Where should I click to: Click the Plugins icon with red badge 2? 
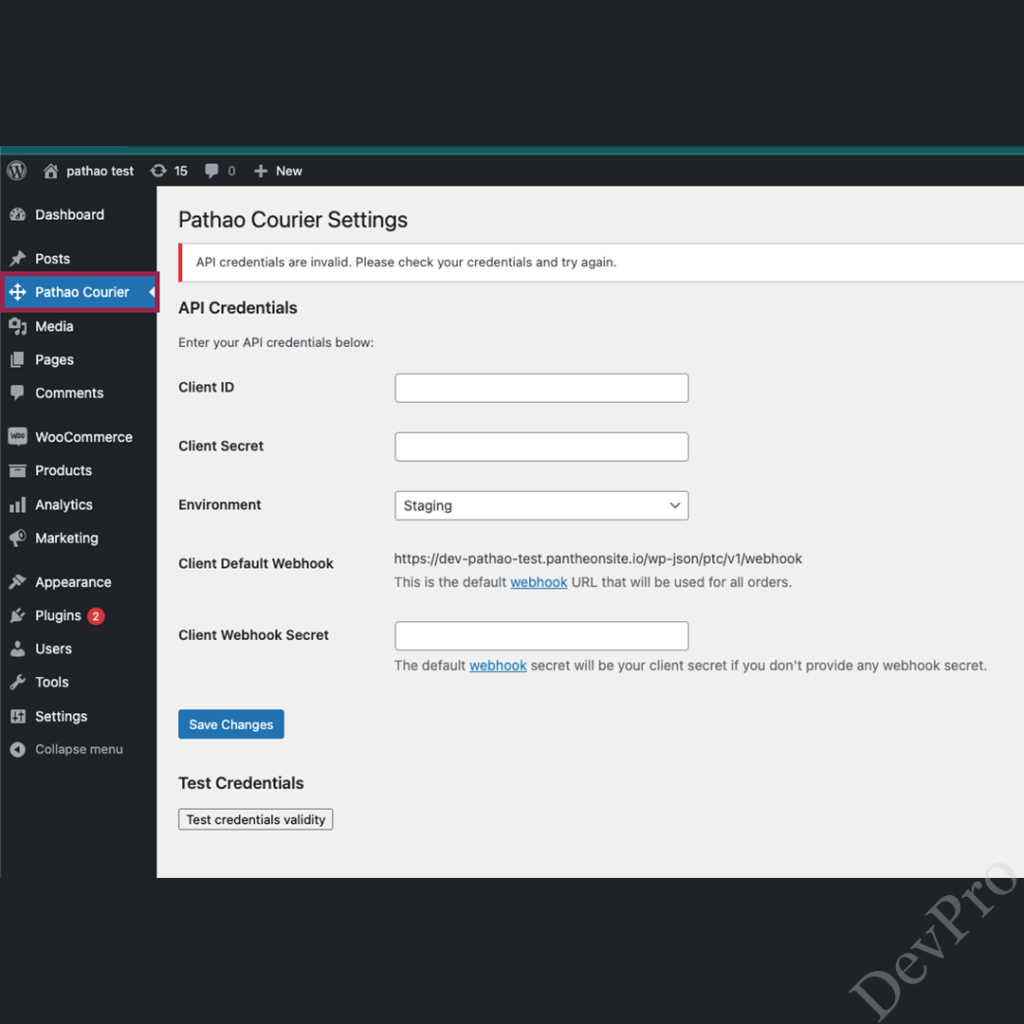click(20, 615)
